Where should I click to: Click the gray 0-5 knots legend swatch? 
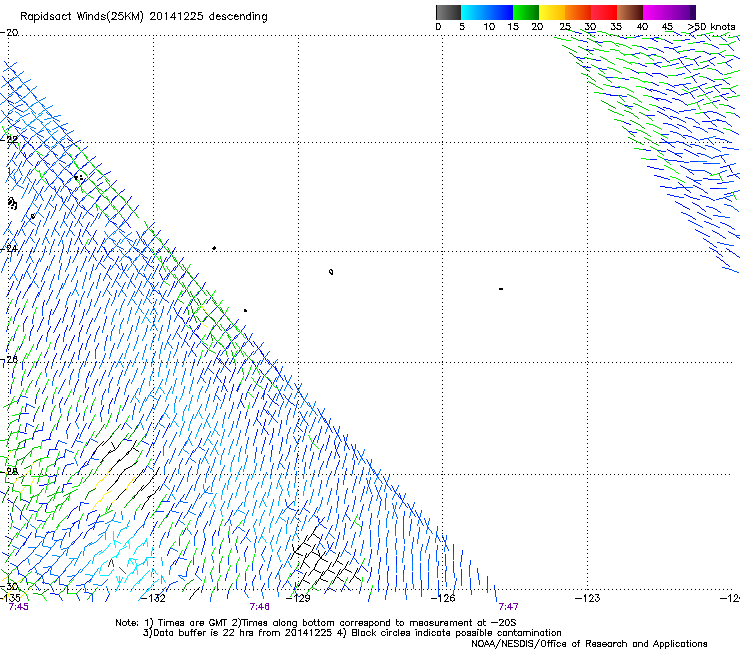pyautogui.click(x=448, y=12)
